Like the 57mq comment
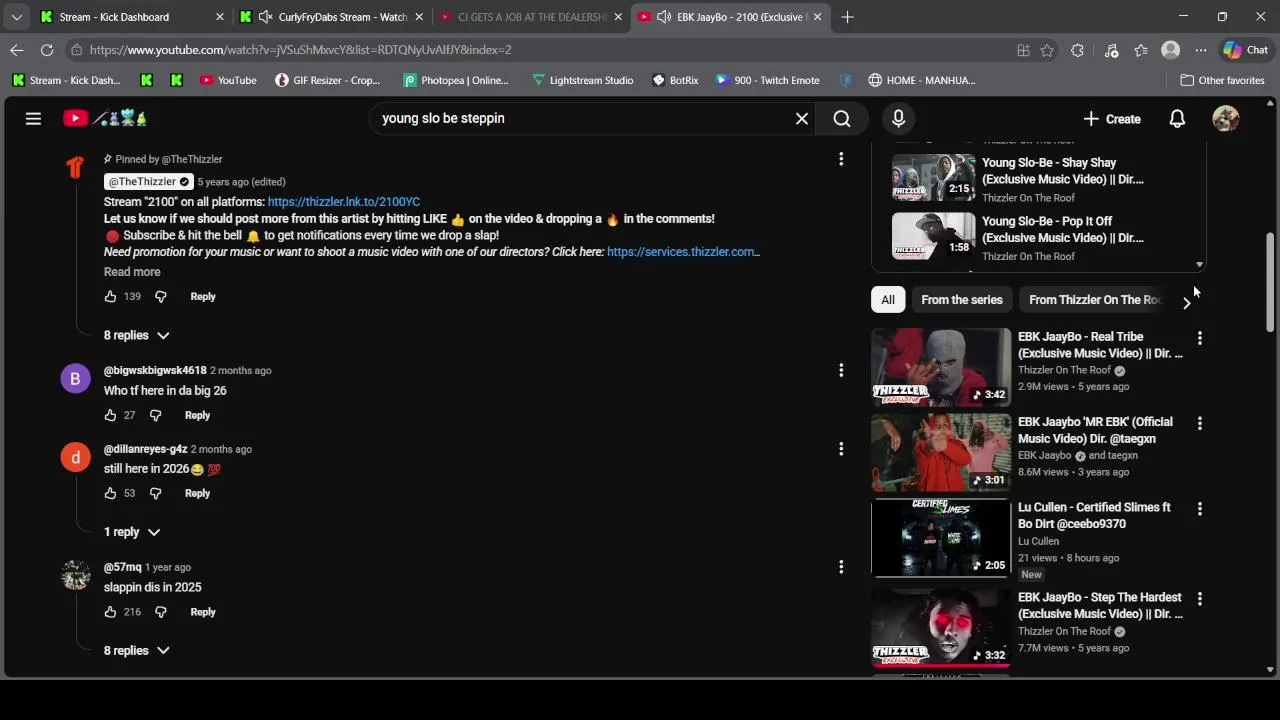This screenshot has height=720, width=1280. (110, 612)
